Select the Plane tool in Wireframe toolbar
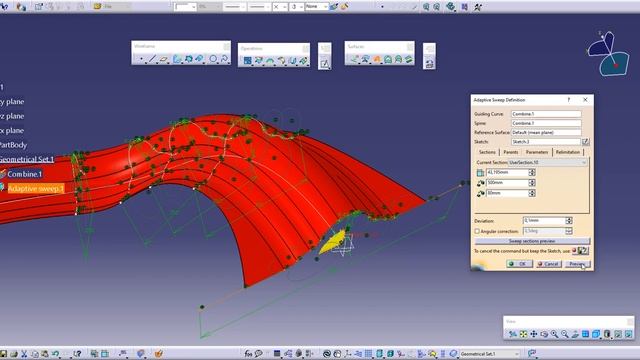Screen dimensions: 640x360 pyautogui.click(x=164, y=60)
